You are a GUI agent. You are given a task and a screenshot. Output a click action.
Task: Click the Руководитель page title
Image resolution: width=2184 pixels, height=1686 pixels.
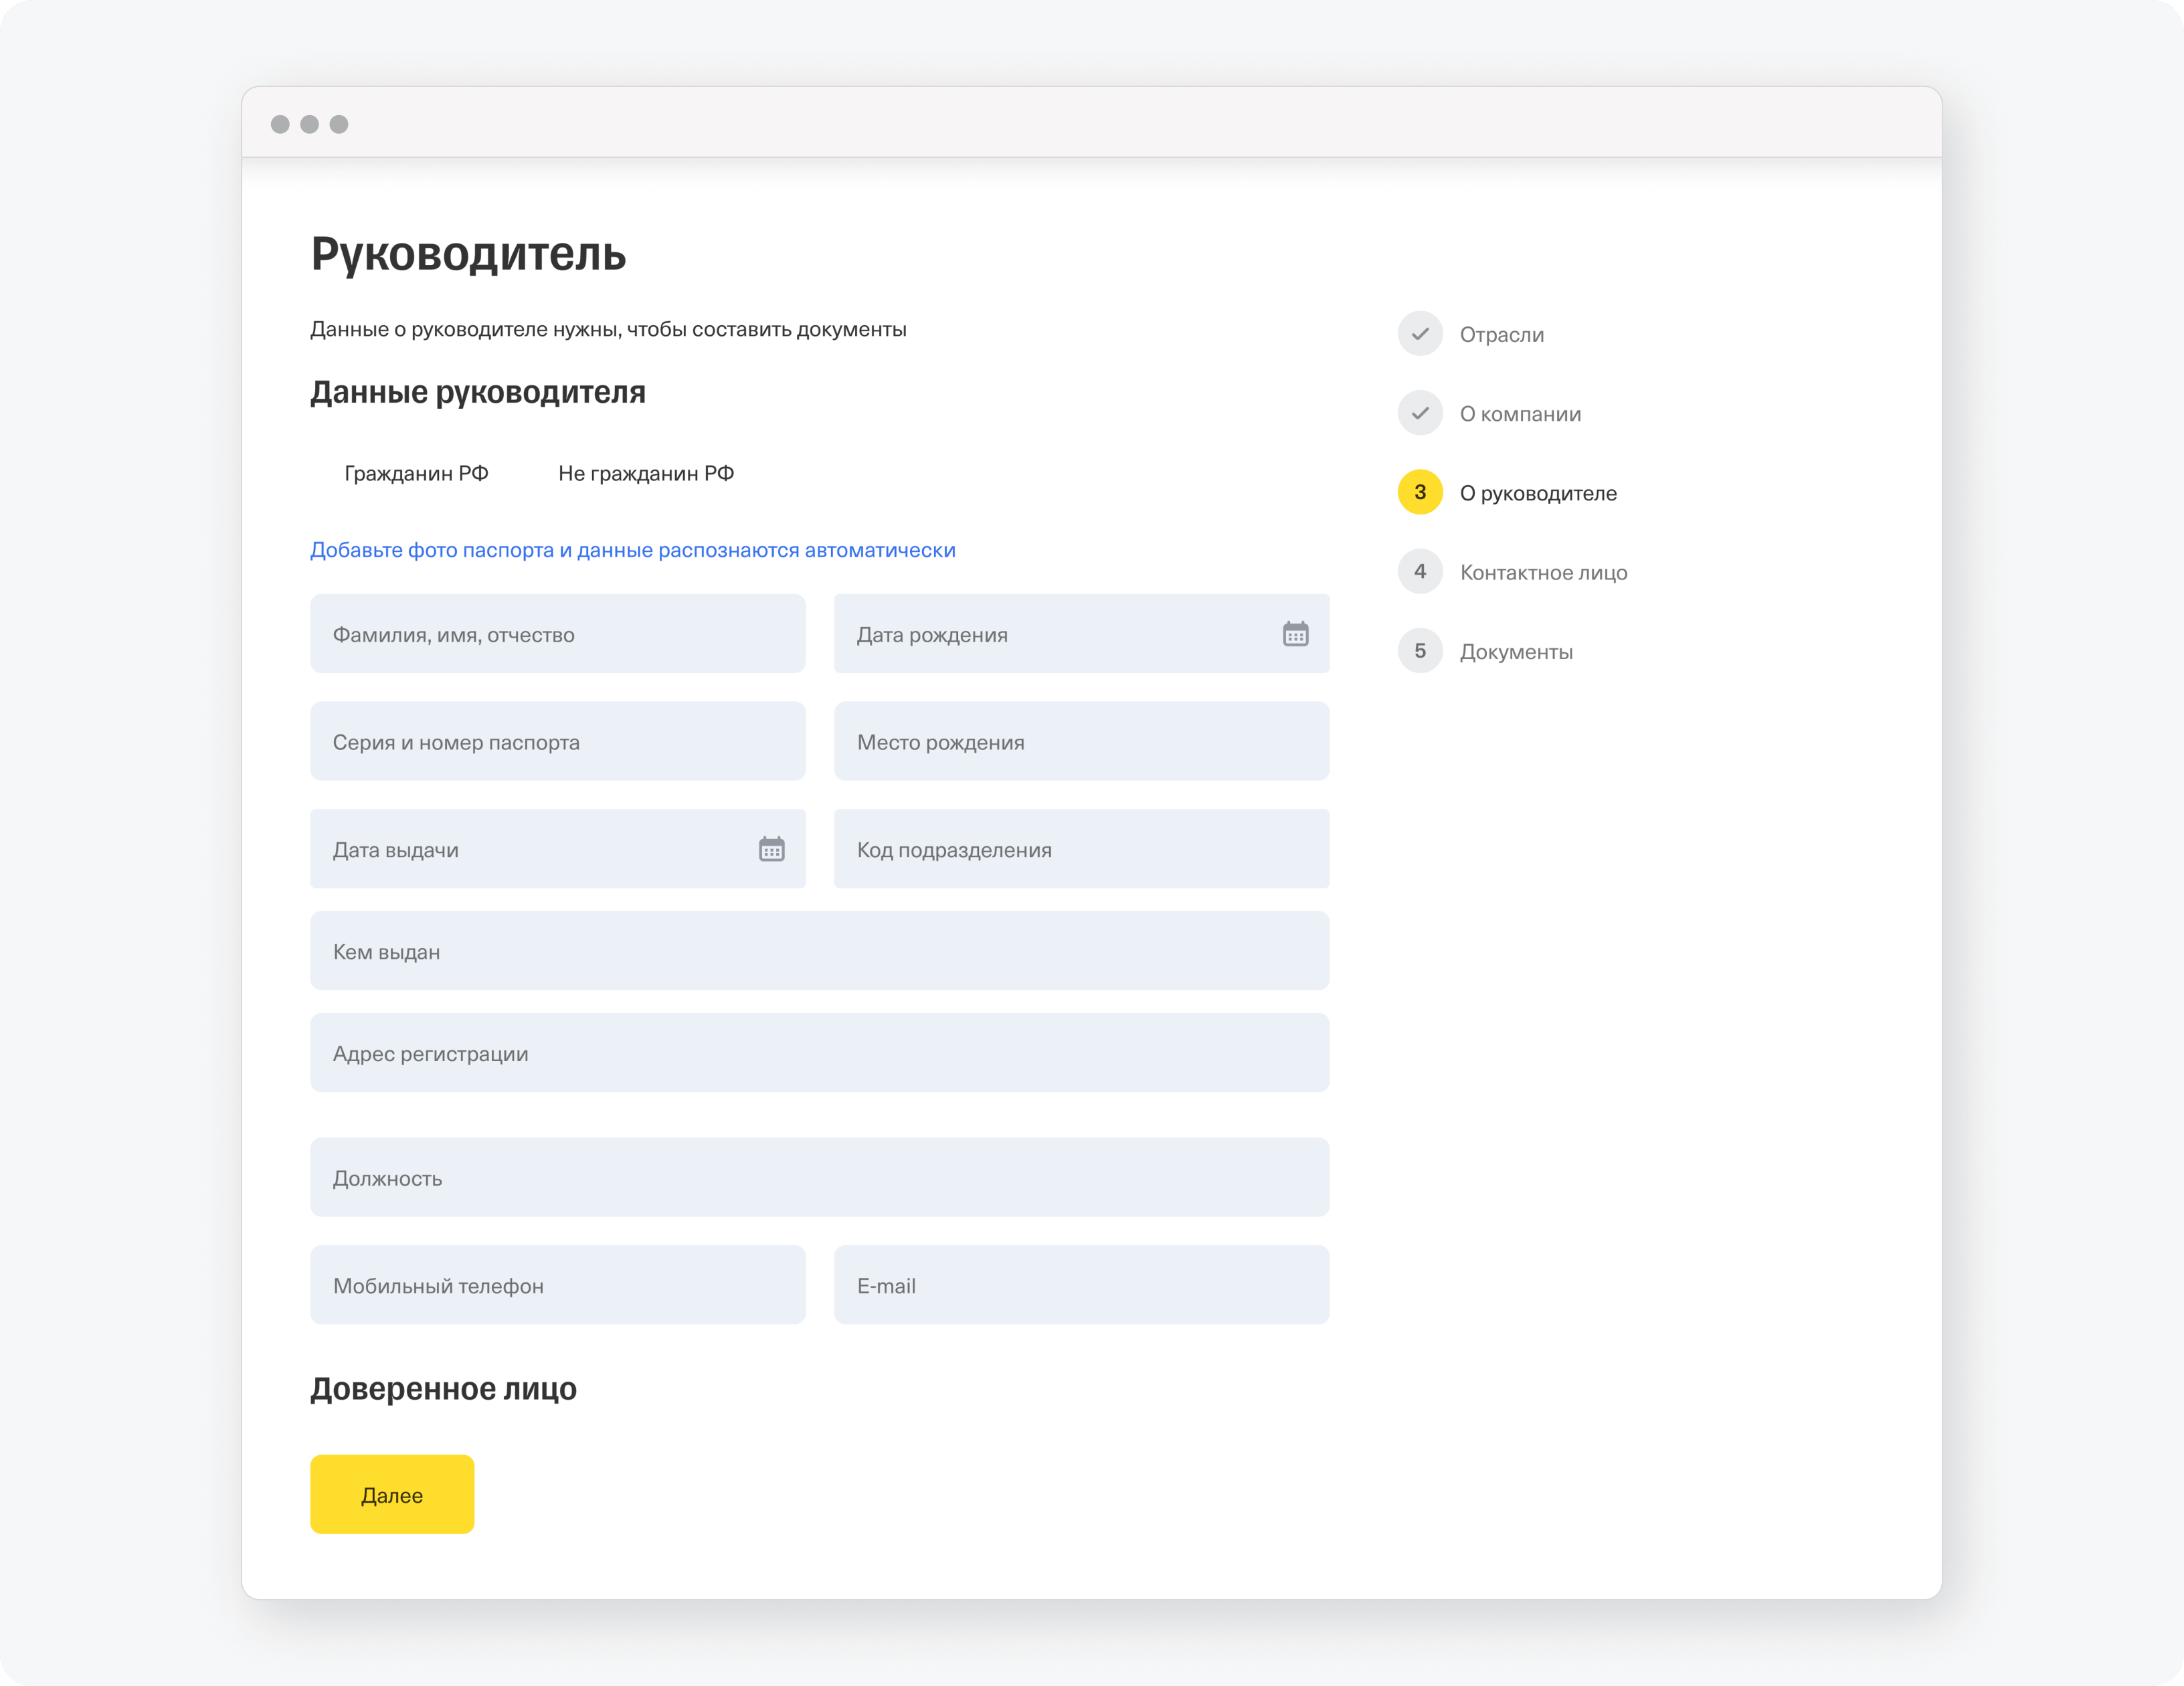(468, 254)
